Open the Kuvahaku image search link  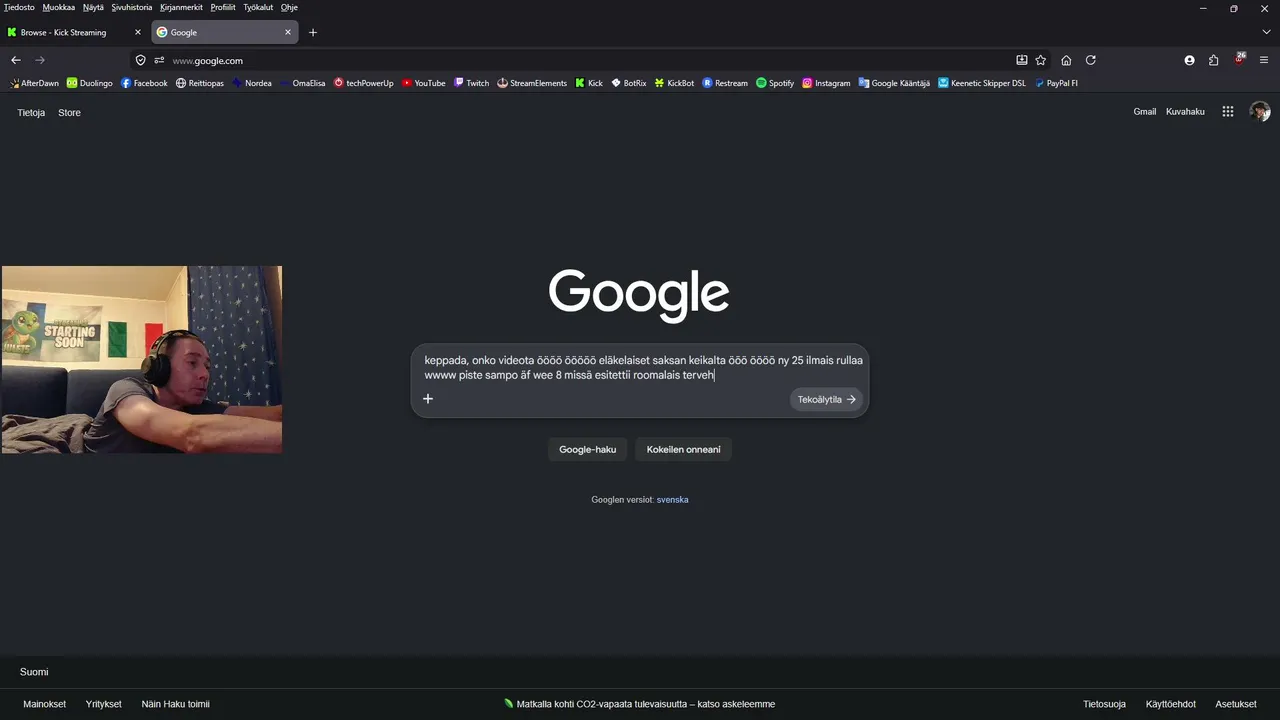point(1185,112)
